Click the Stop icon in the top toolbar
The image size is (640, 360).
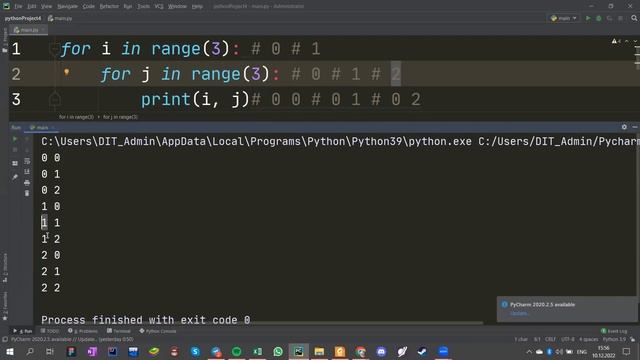point(620,18)
